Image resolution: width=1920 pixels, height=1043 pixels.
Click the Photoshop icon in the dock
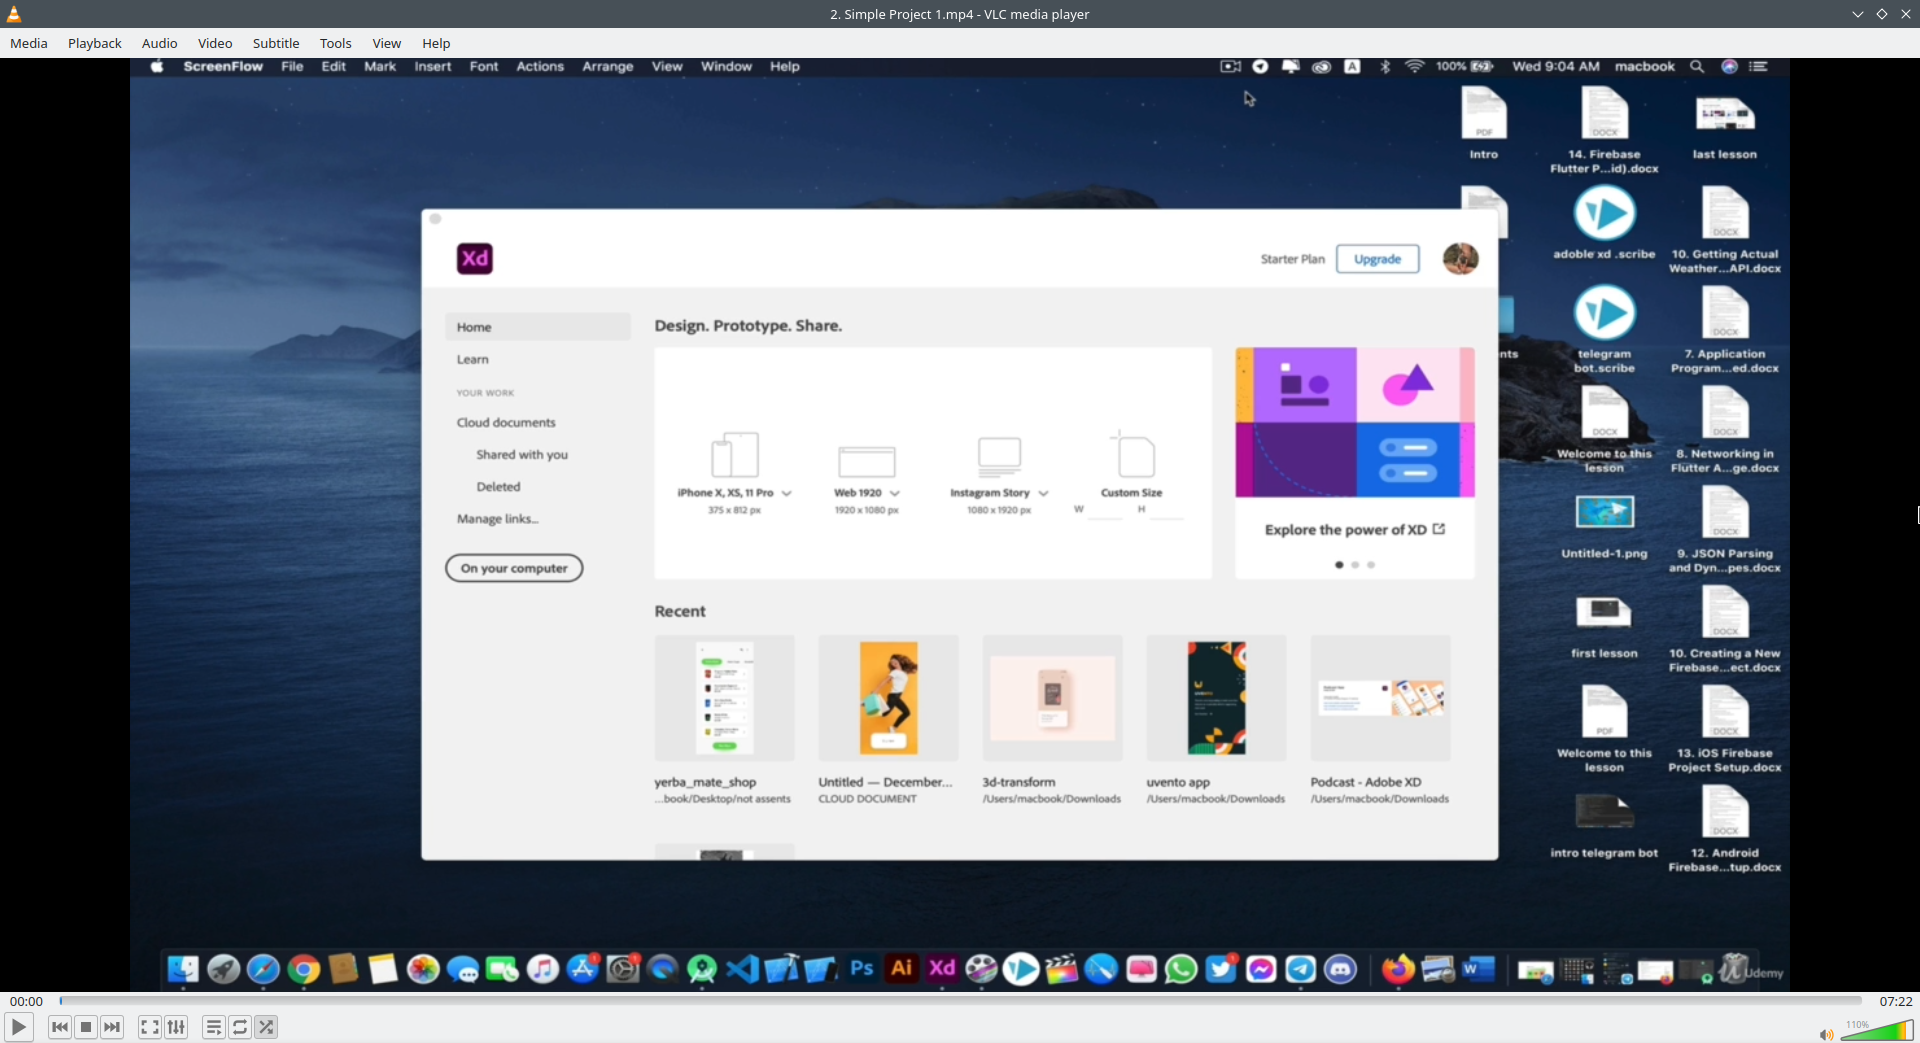862,968
